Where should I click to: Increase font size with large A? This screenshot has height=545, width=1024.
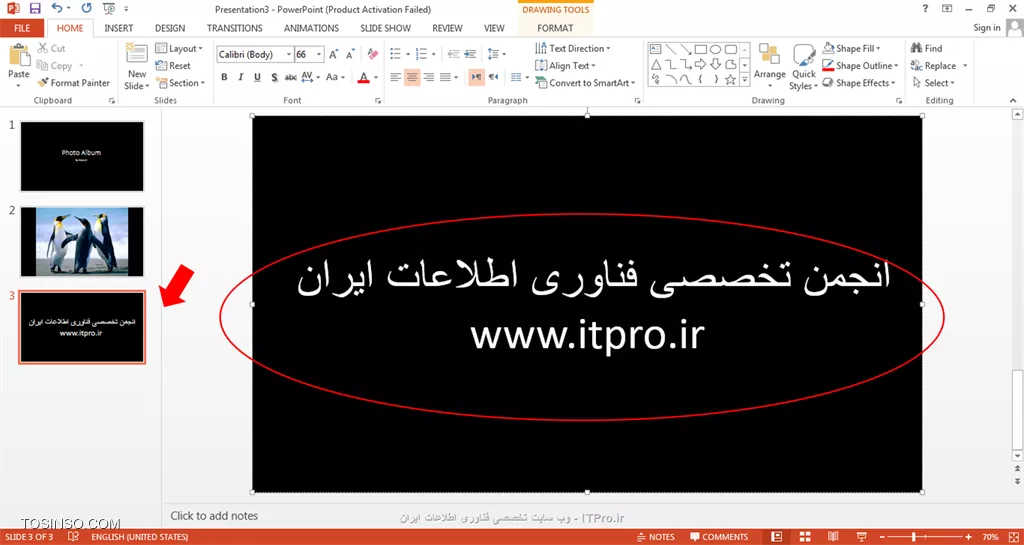[334, 55]
